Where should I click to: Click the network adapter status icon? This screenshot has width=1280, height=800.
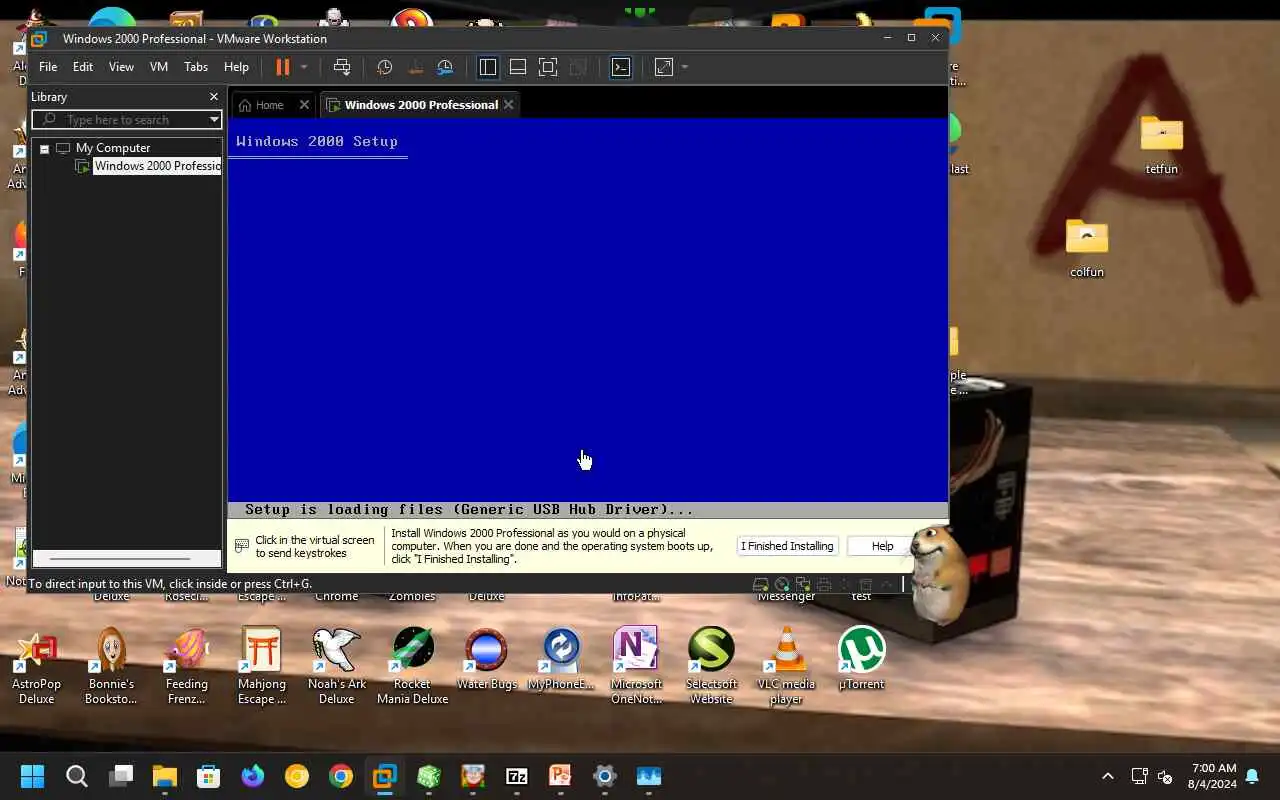pyautogui.click(x=802, y=584)
